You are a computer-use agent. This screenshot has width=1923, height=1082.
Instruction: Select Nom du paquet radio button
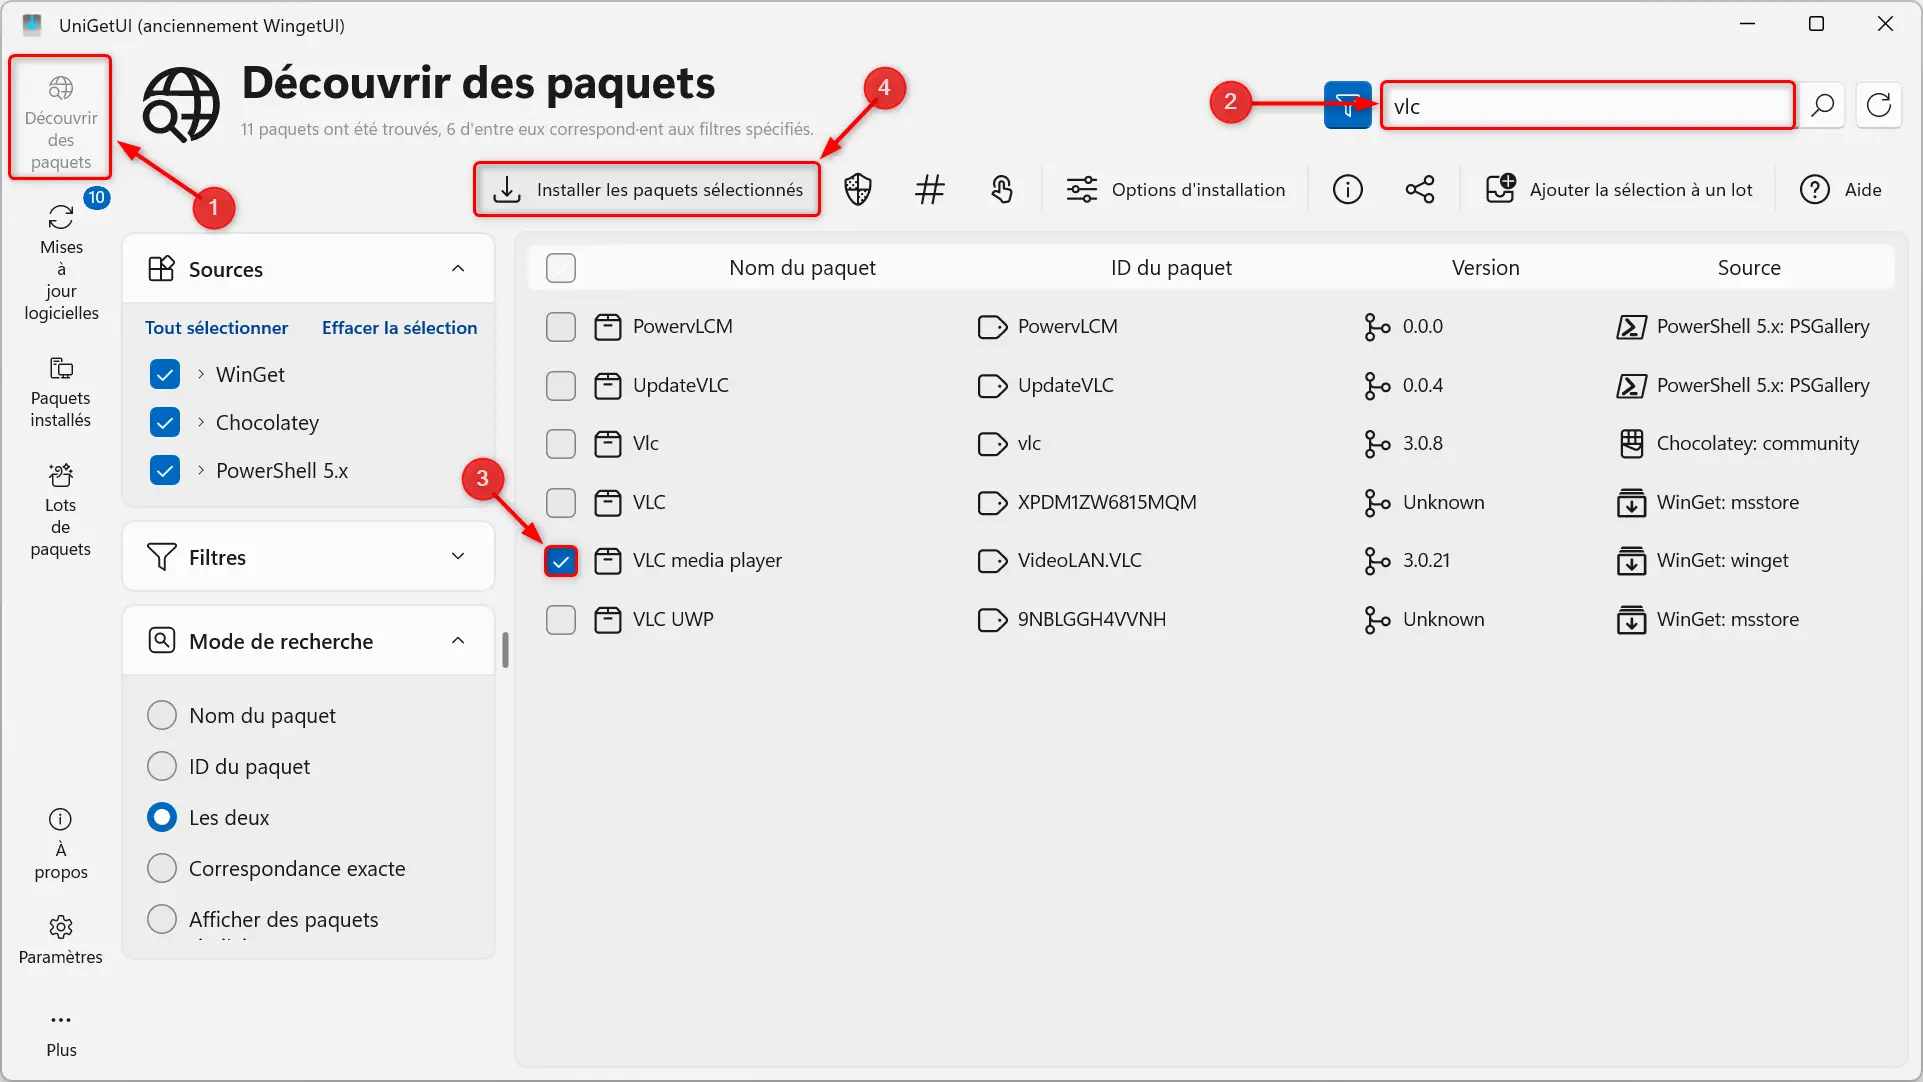coord(162,715)
